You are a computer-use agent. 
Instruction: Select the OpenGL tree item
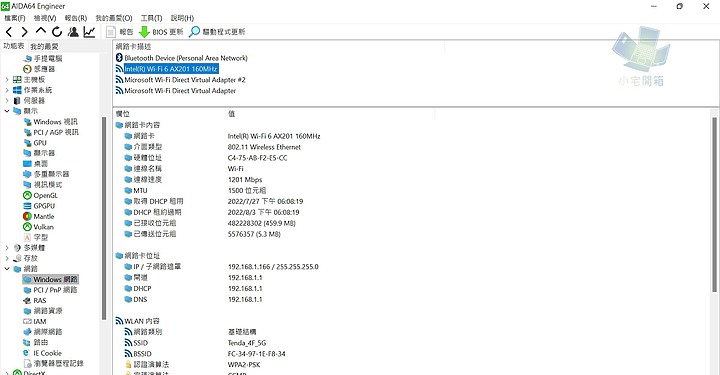40,195
